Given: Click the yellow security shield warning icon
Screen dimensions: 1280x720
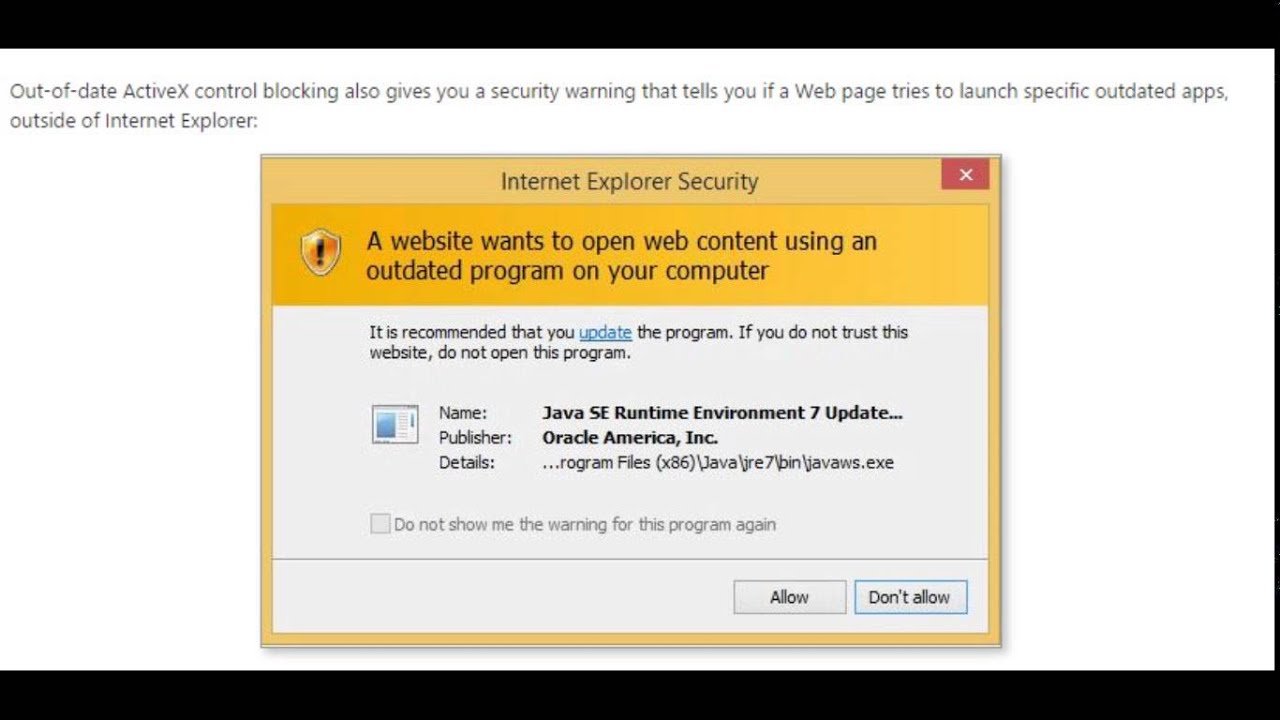Looking at the screenshot, I should point(321,252).
